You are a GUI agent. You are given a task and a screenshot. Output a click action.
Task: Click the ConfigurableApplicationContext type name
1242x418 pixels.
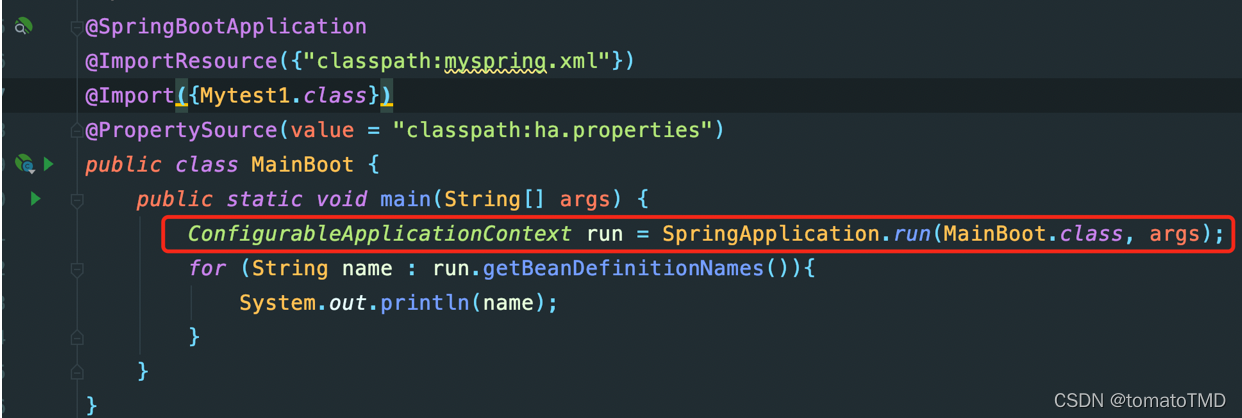pyautogui.click(x=380, y=234)
